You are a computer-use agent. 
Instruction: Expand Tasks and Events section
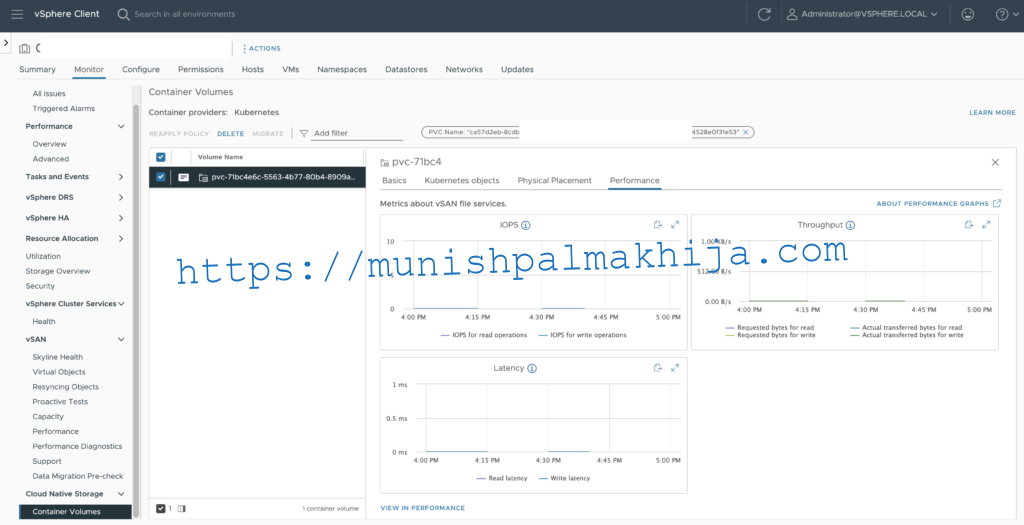coord(121,177)
